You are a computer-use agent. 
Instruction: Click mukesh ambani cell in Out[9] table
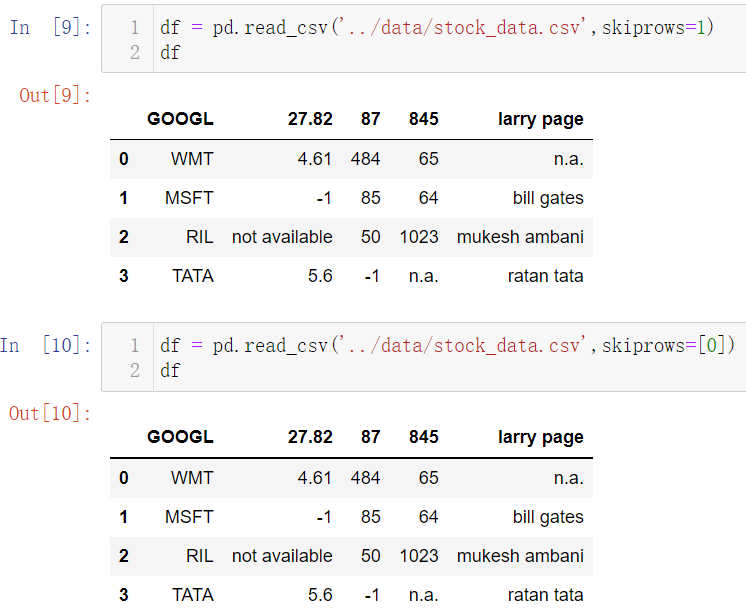coord(520,237)
